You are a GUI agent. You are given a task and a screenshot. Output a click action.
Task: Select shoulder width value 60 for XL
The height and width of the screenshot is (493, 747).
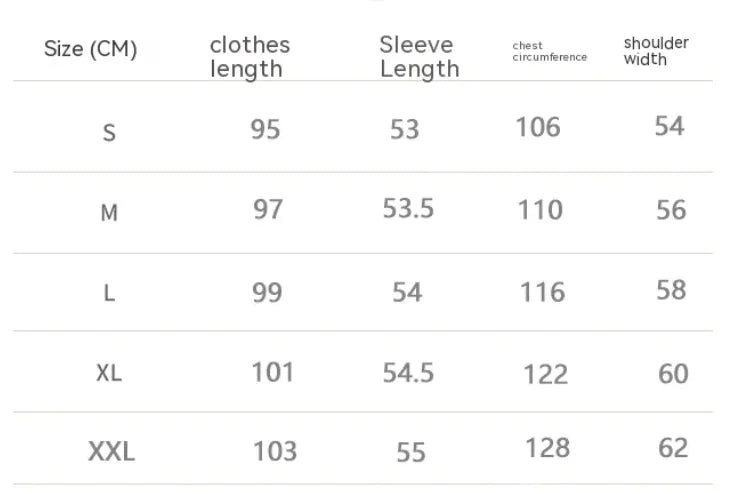(673, 373)
